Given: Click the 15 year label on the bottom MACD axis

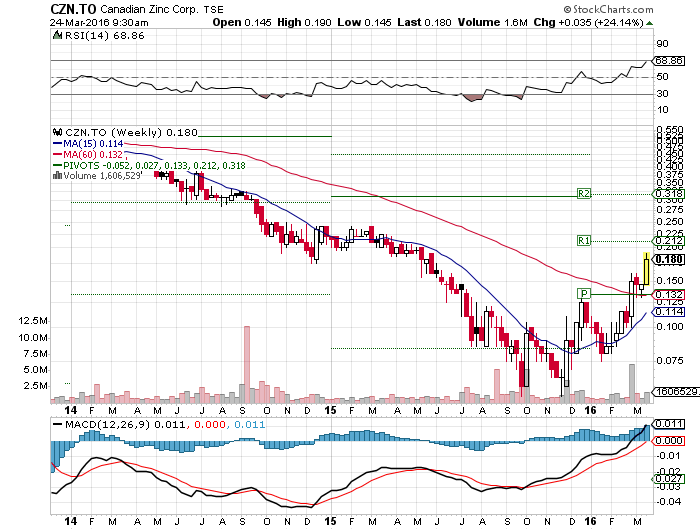Looking at the screenshot, I should click(x=330, y=521).
